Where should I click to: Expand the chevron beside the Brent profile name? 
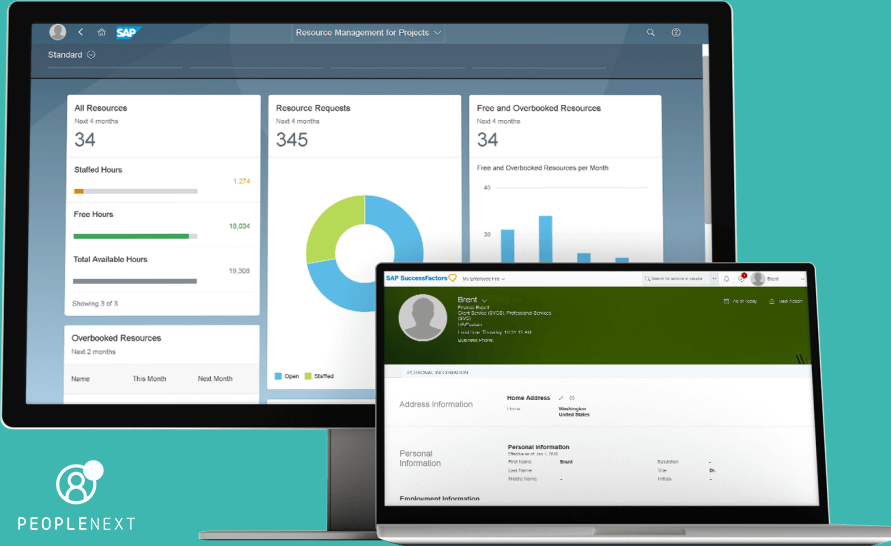click(x=485, y=300)
